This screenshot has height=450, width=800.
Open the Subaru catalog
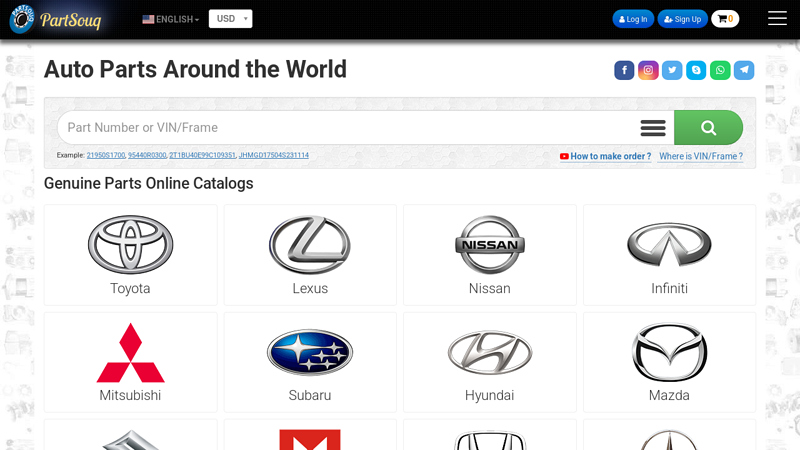point(310,362)
